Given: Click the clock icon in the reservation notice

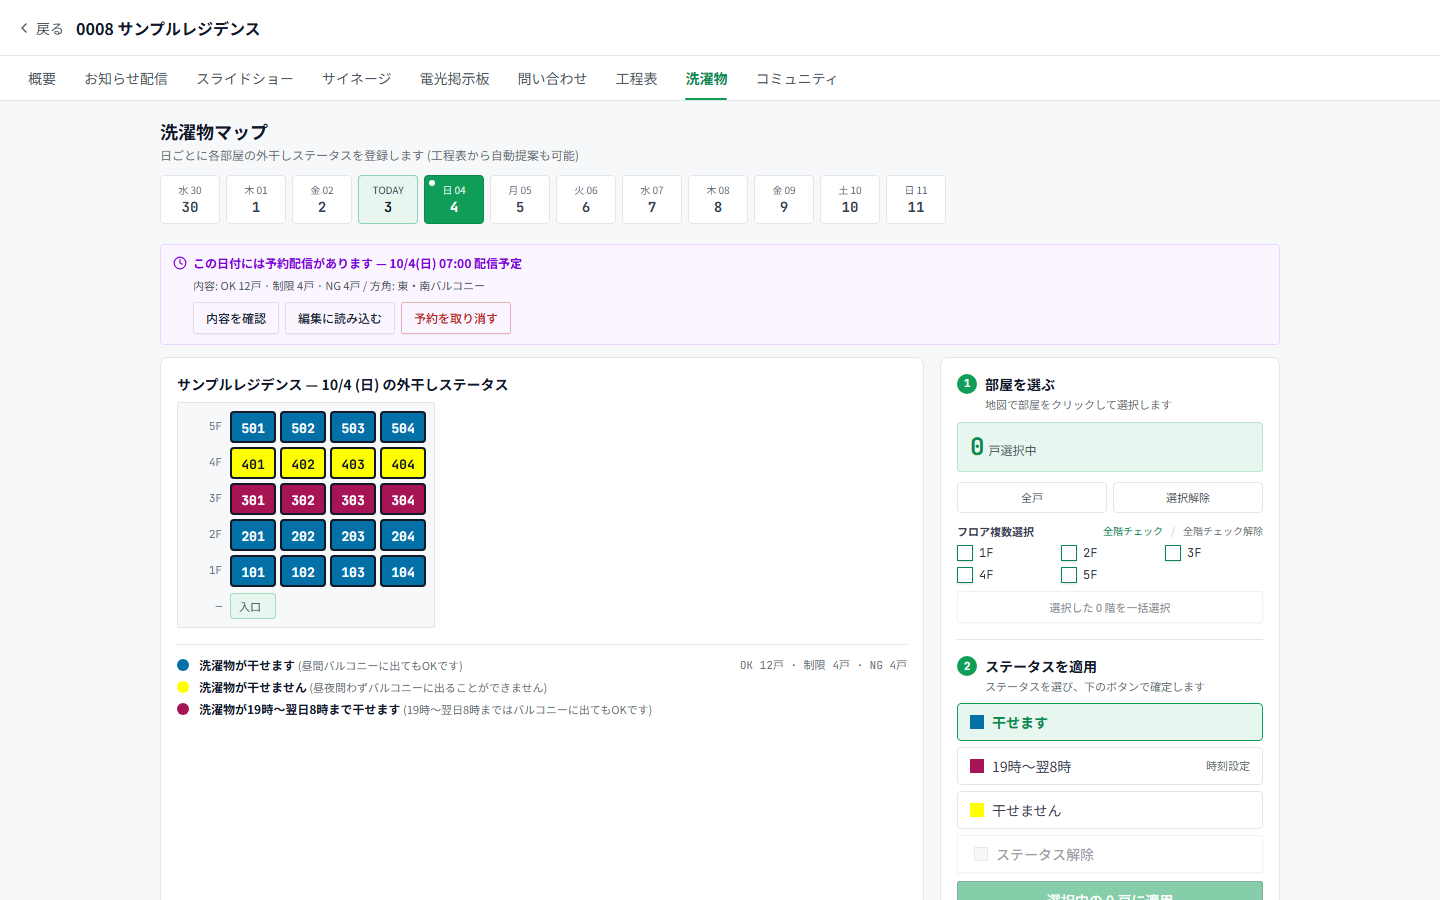Looking at the screenshot, I should coord(180,263).
